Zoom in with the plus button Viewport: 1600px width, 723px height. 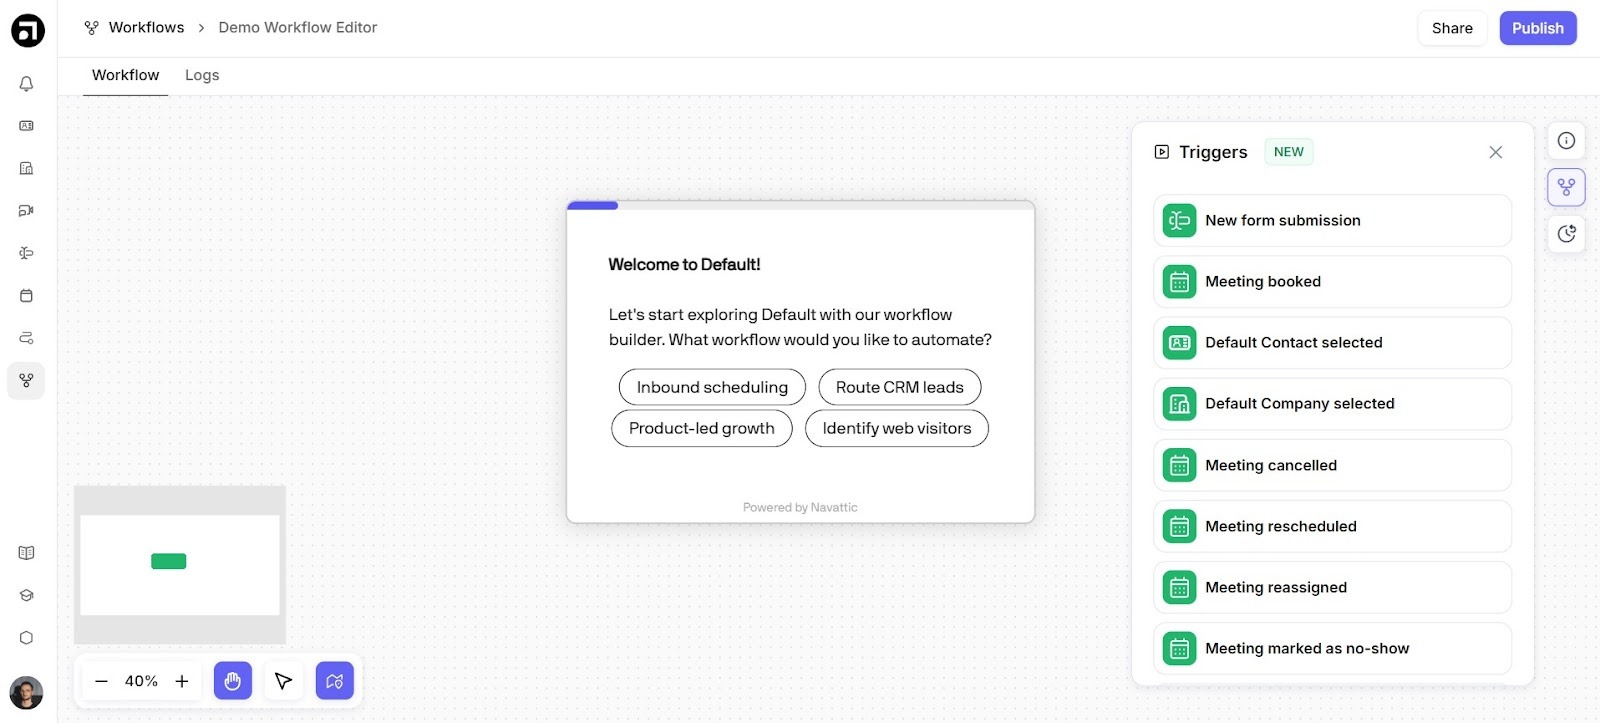[x=182, y=681]
